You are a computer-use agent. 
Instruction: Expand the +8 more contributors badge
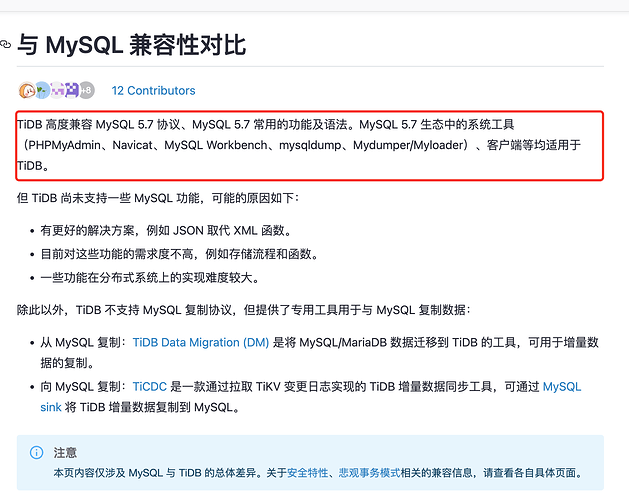87,90
